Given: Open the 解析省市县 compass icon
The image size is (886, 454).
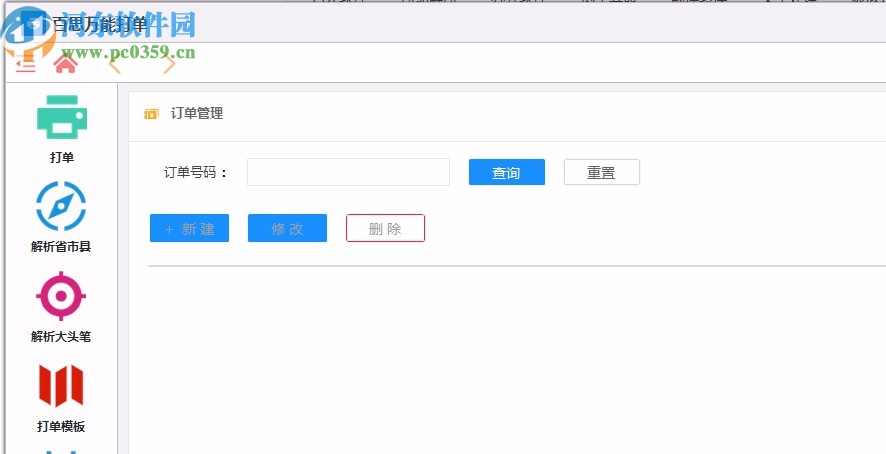Looking at the screenshot, I should pyautogui.click(x=61, y=206).
